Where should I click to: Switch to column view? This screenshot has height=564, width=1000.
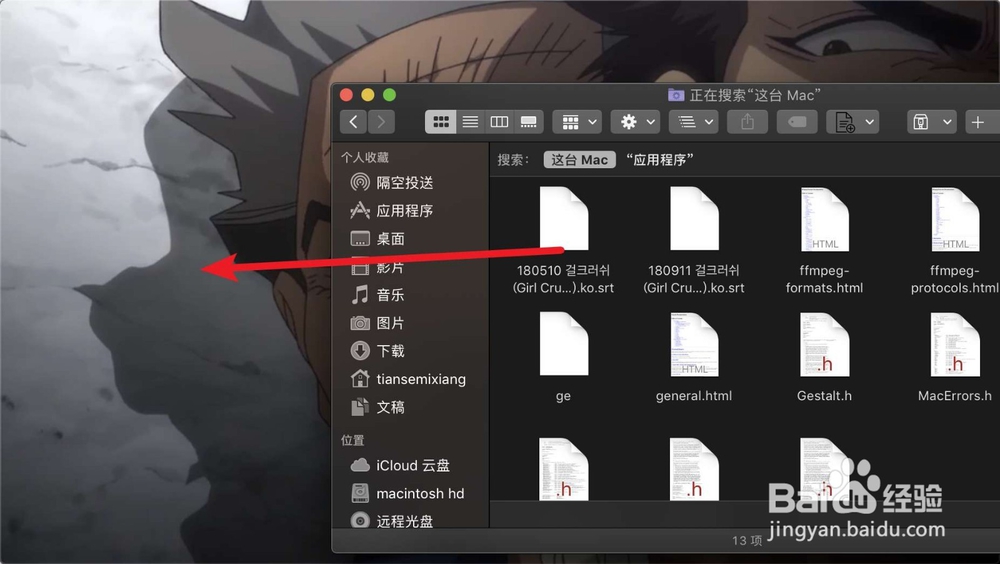point(499,121)
